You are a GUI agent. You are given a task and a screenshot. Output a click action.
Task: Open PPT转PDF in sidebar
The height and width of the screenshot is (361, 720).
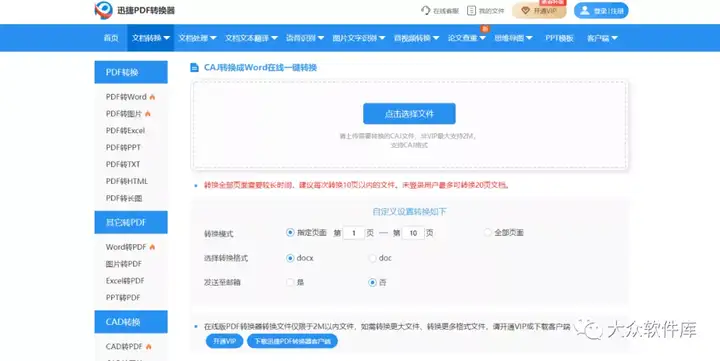123,298
